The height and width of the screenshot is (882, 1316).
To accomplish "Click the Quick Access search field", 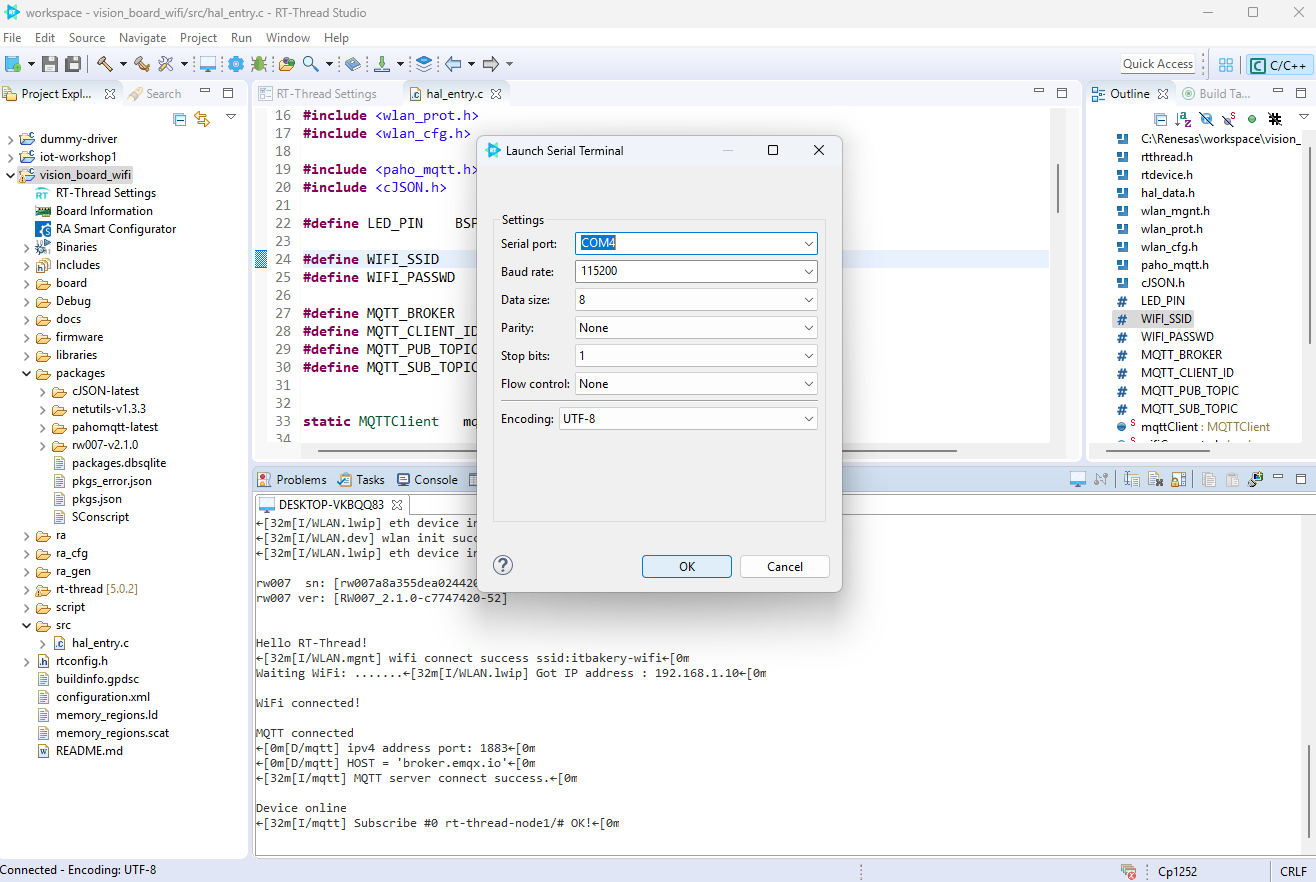I will (1157, 64).
